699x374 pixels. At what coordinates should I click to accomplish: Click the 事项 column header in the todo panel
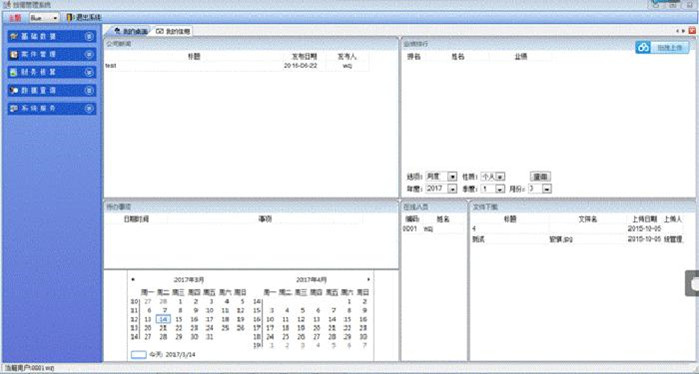[x=265, y=219]
